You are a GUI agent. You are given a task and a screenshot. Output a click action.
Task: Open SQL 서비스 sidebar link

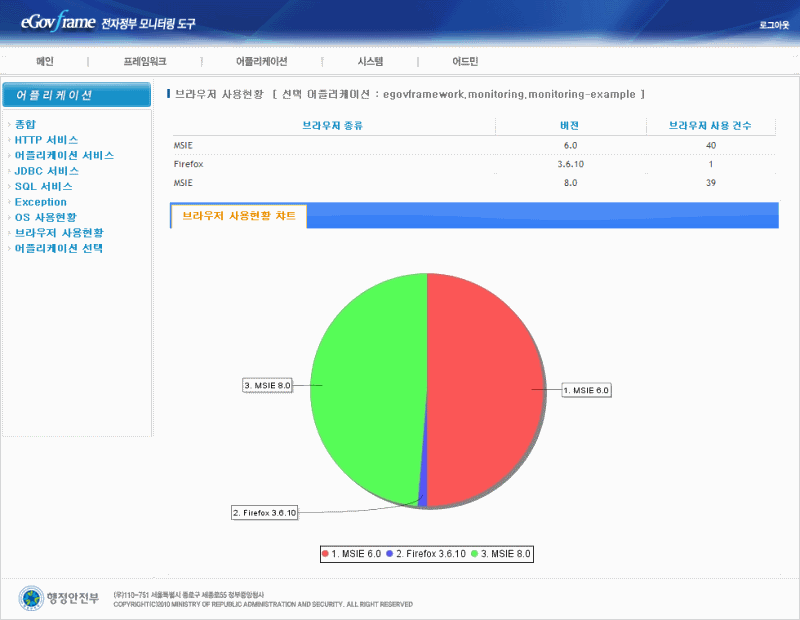coord(43,186)
